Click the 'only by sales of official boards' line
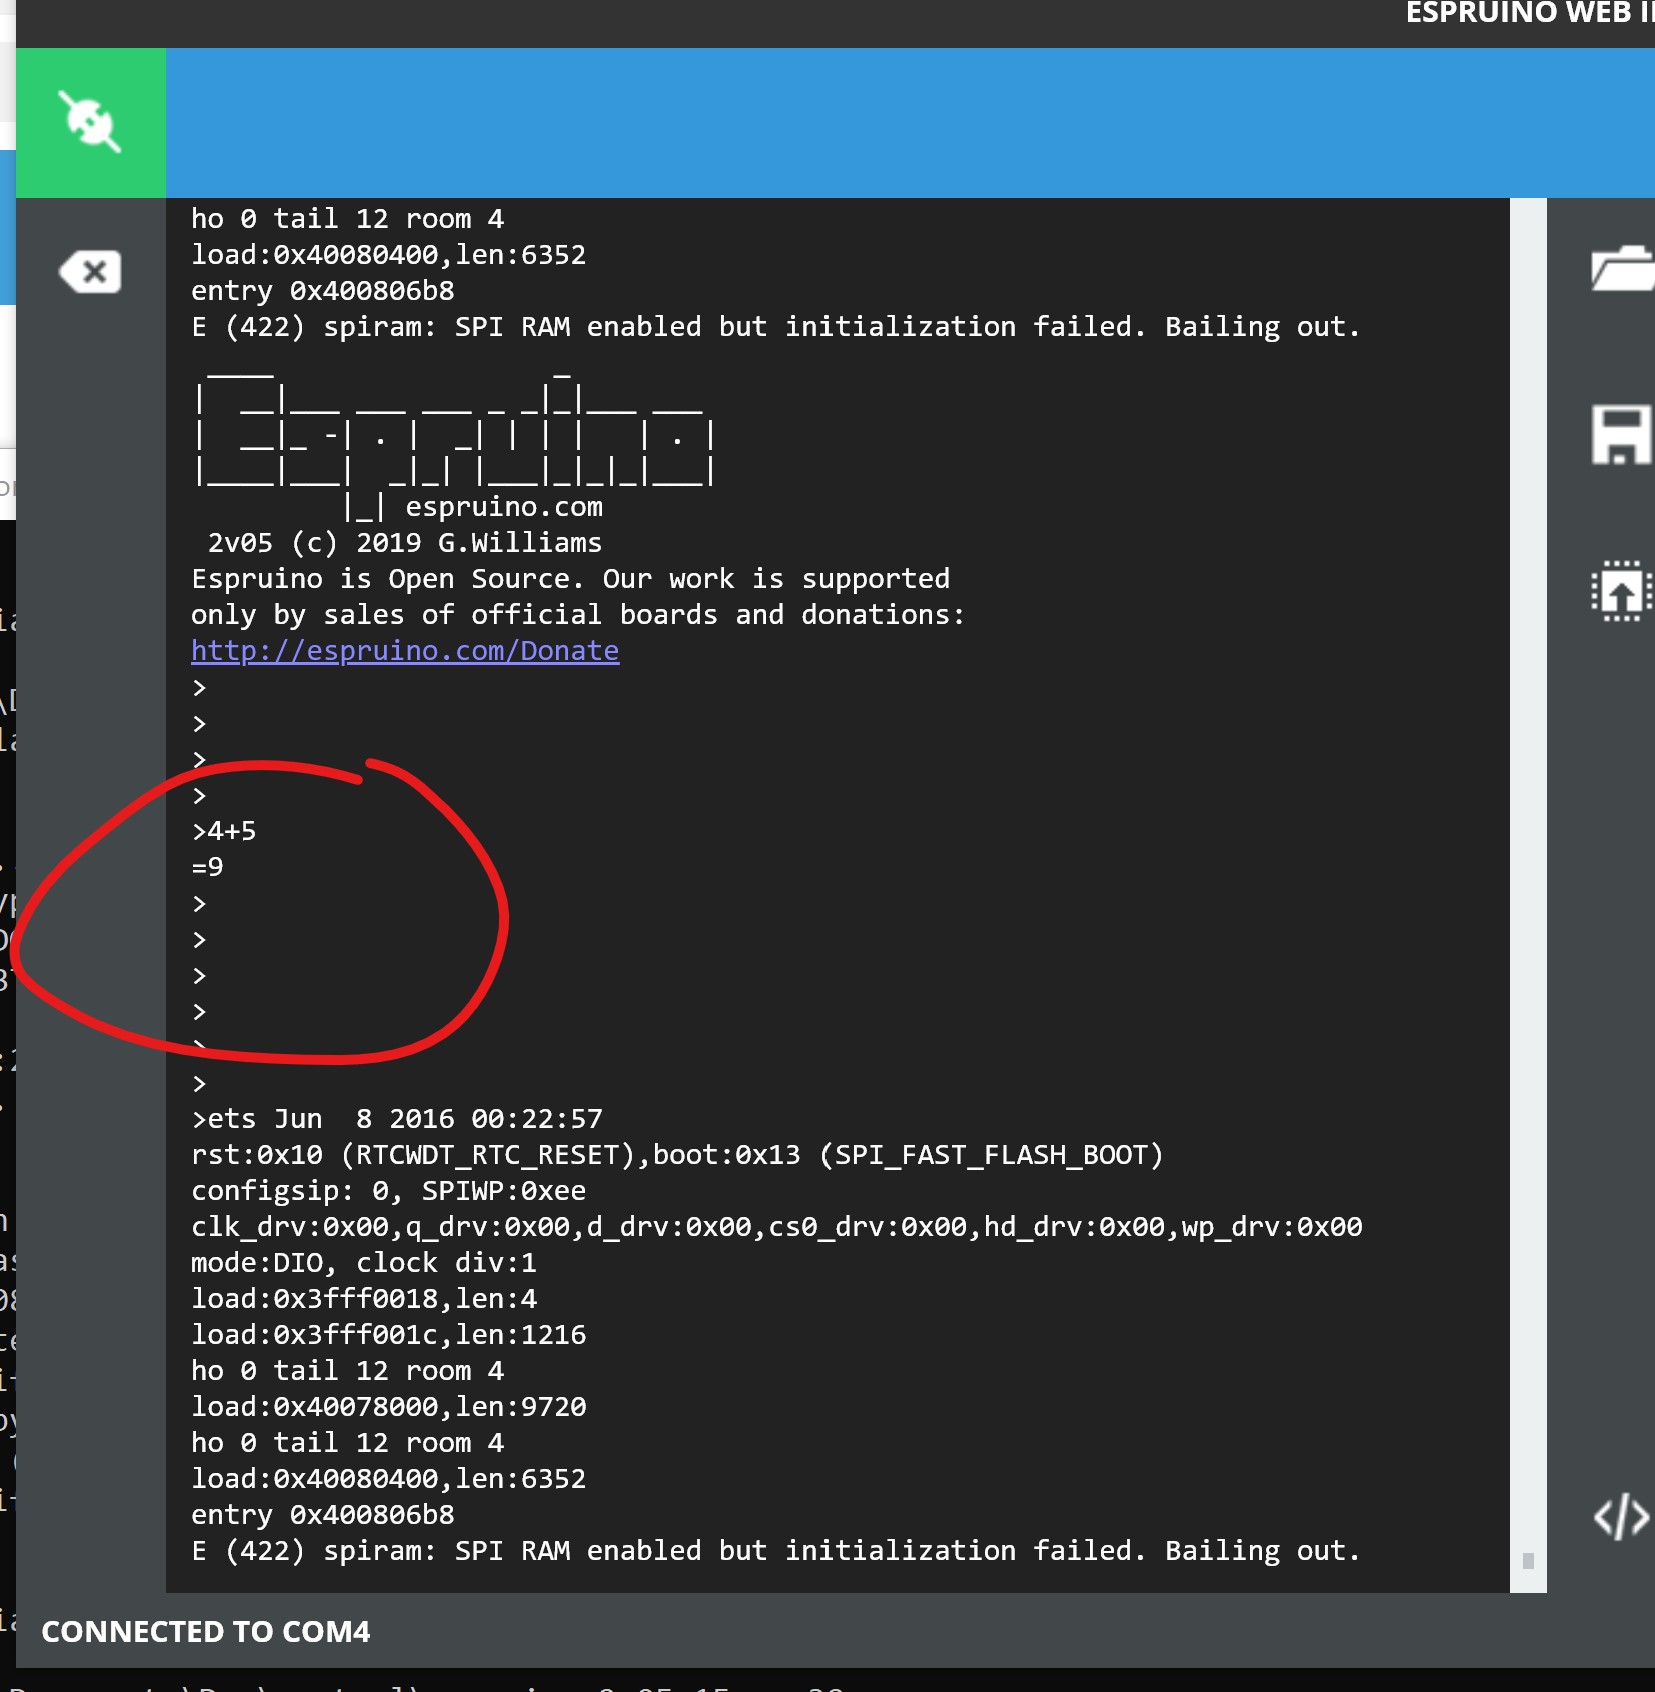The height and width of the screenshot is (1692, 1655). point(578,615)
